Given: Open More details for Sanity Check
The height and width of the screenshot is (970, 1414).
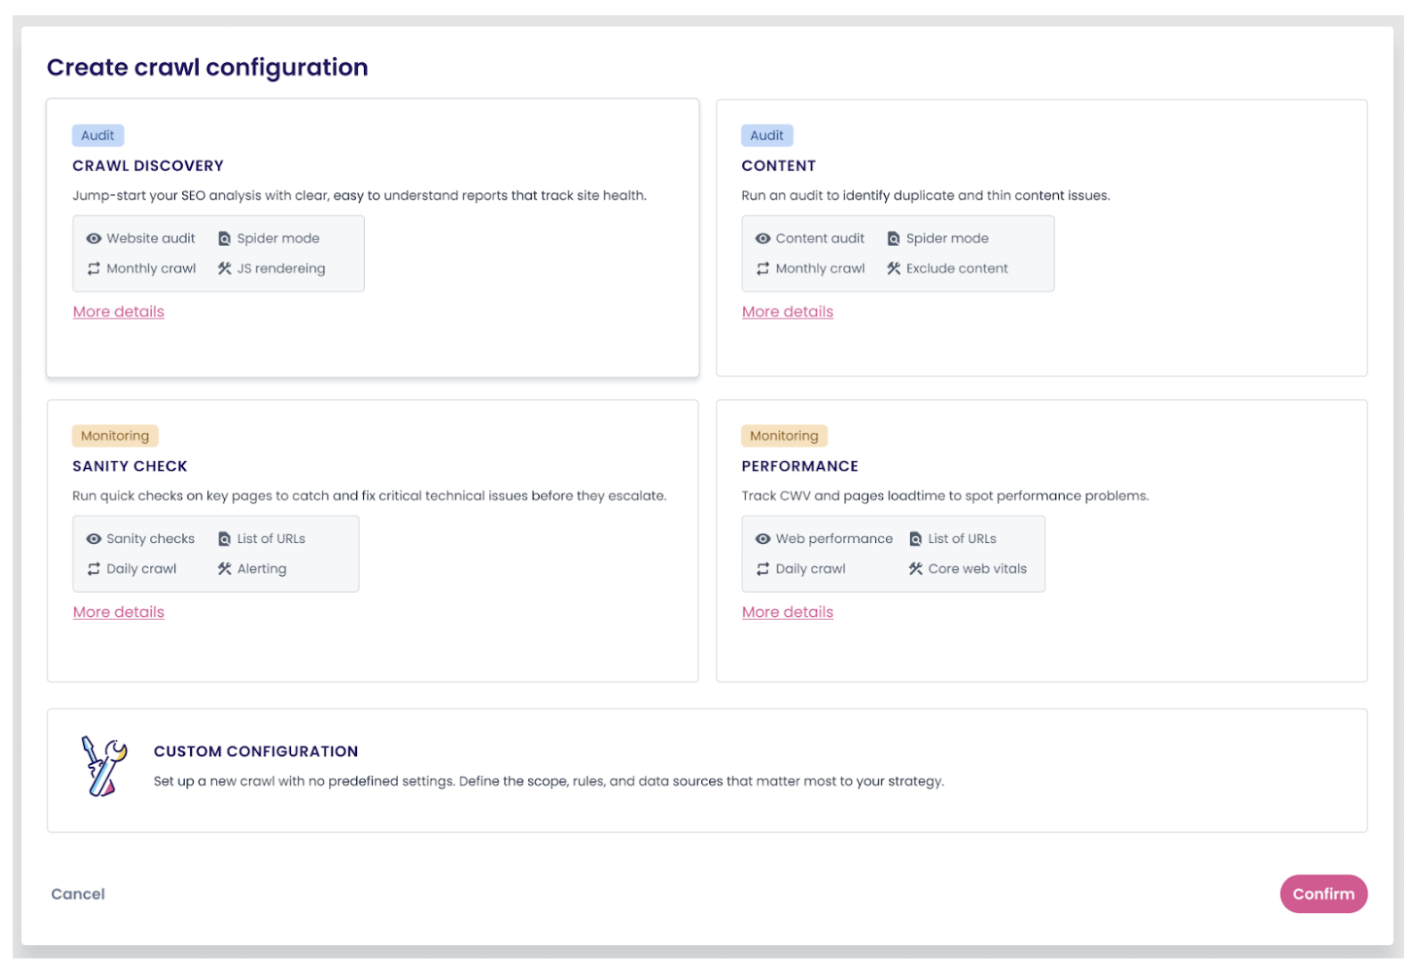Looking at the screenshot, I should point(118,611).
